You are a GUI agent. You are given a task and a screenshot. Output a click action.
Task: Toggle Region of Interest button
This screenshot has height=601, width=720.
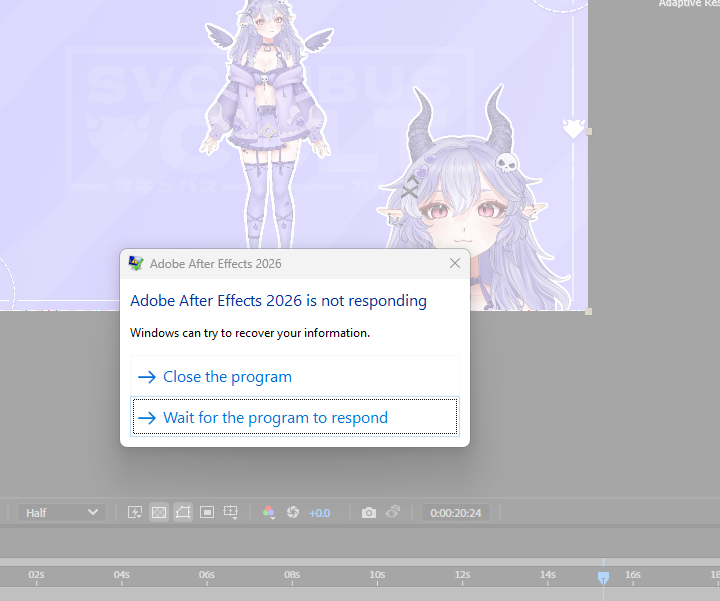[x=207, y=512]
